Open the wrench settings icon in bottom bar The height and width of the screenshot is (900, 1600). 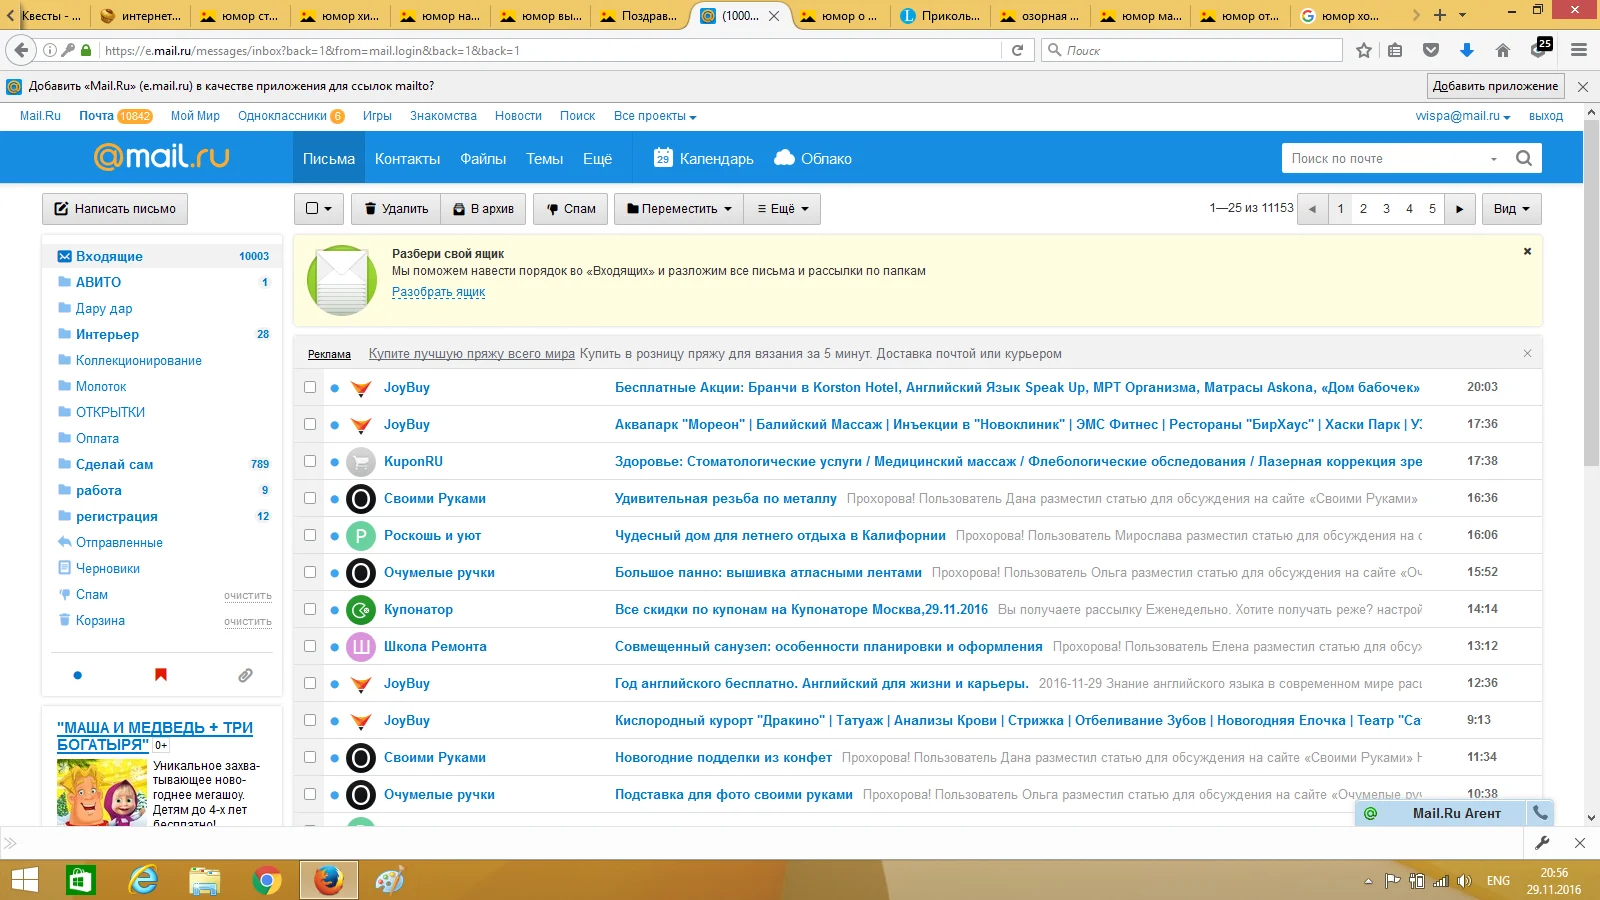pyautogui.click(x=1542, y=843)
